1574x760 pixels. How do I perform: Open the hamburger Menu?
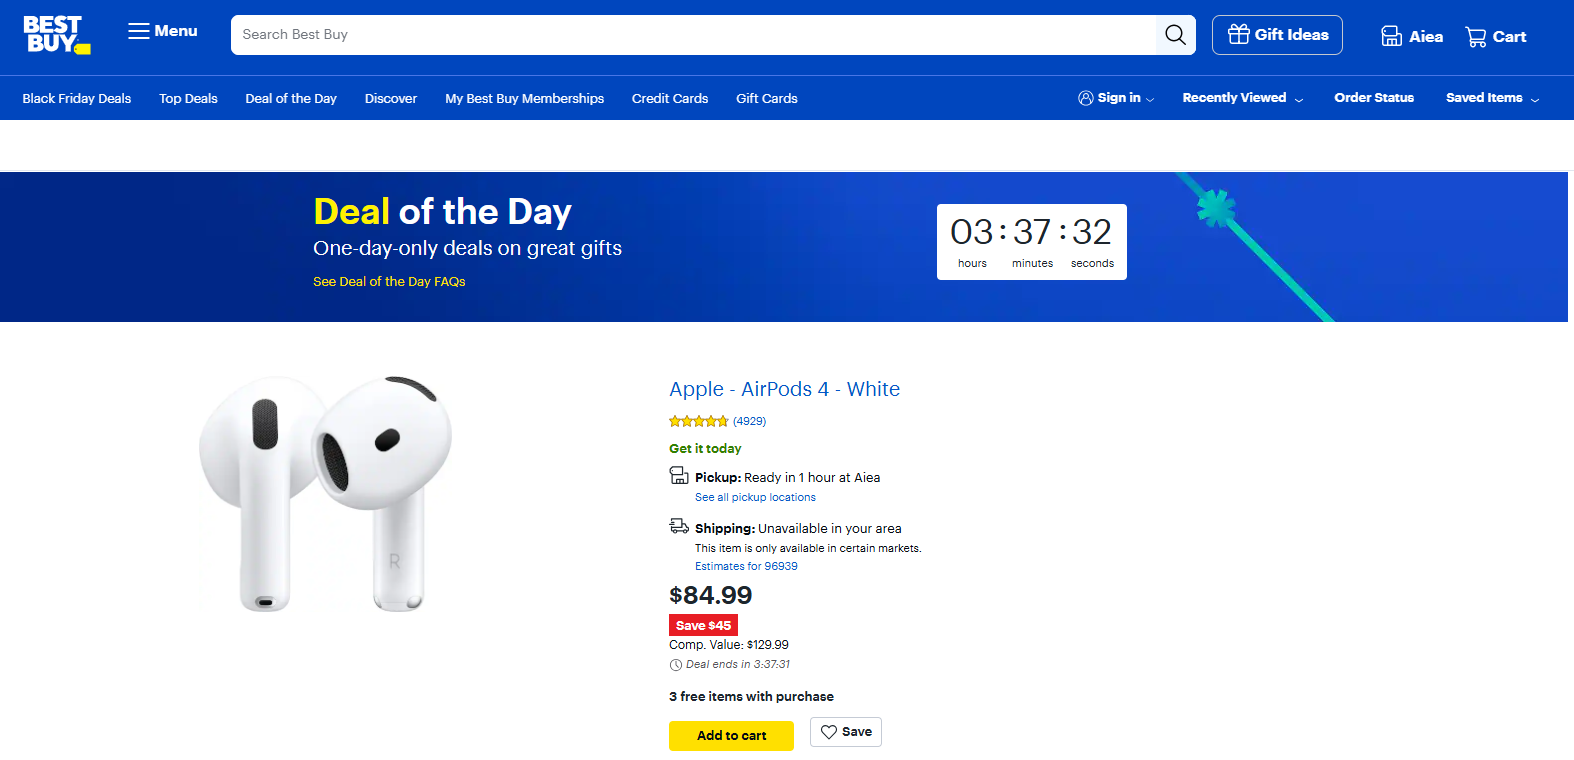160,31
